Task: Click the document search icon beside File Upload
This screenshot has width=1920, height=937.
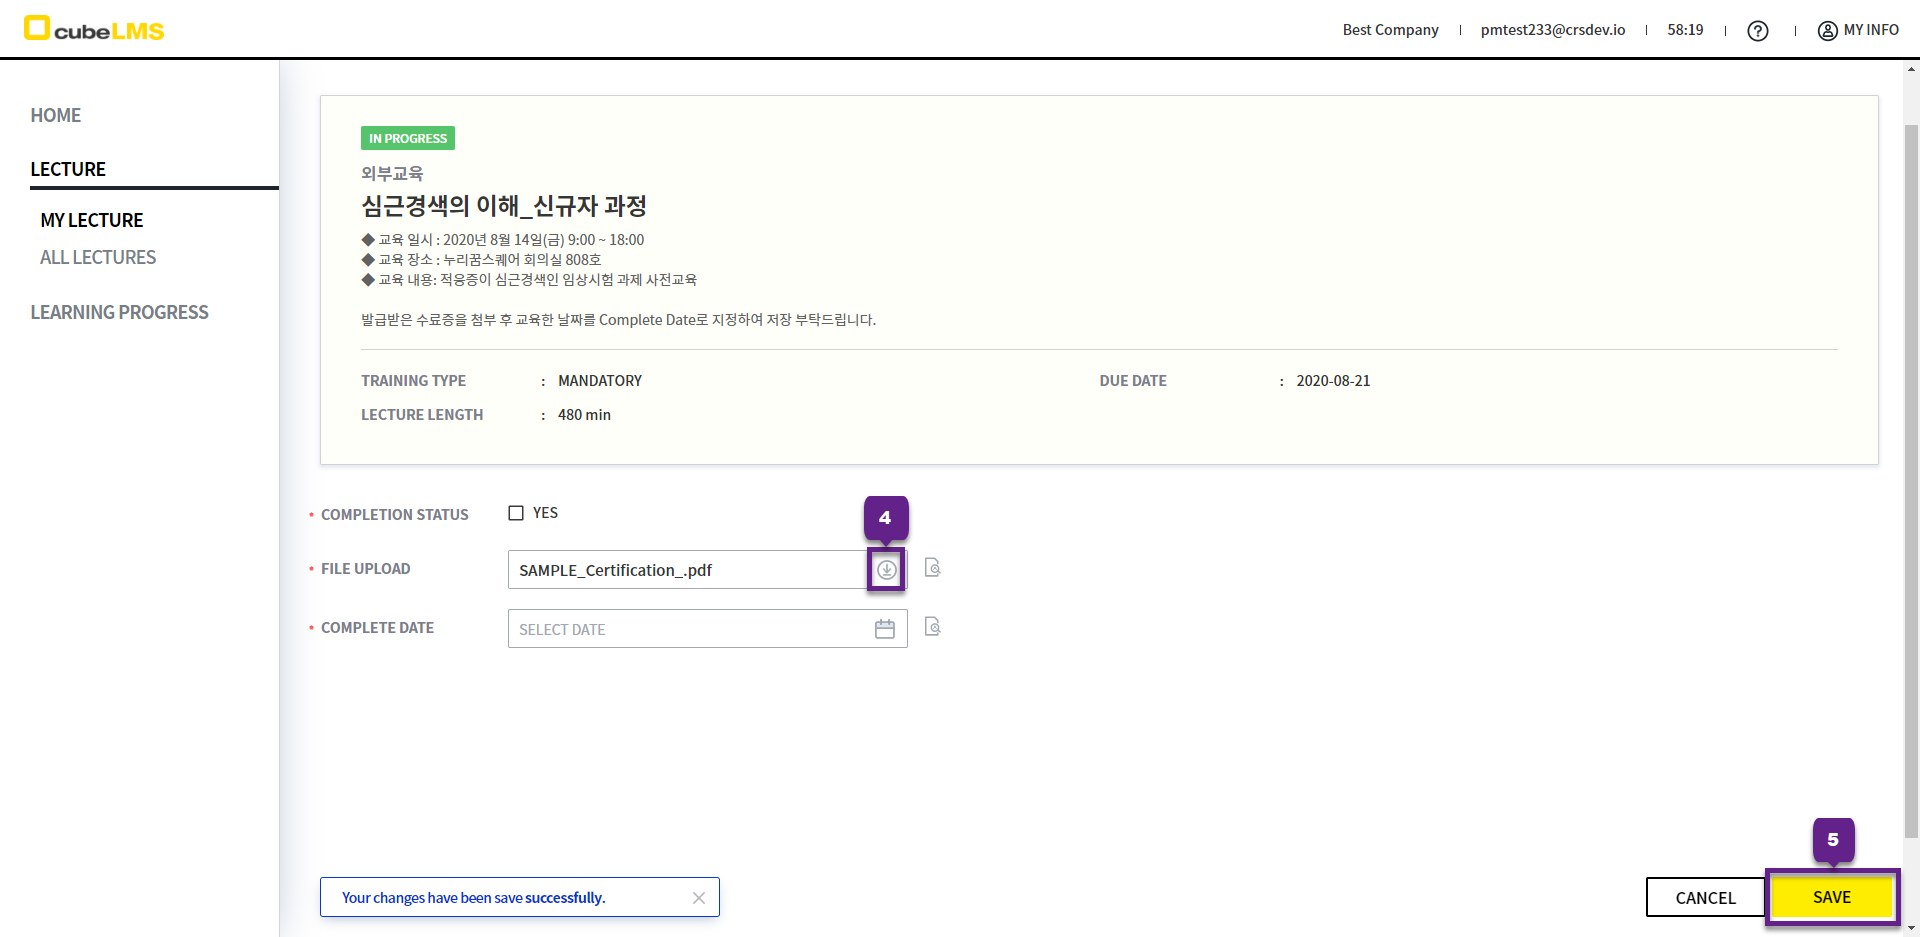Action: 932,568
